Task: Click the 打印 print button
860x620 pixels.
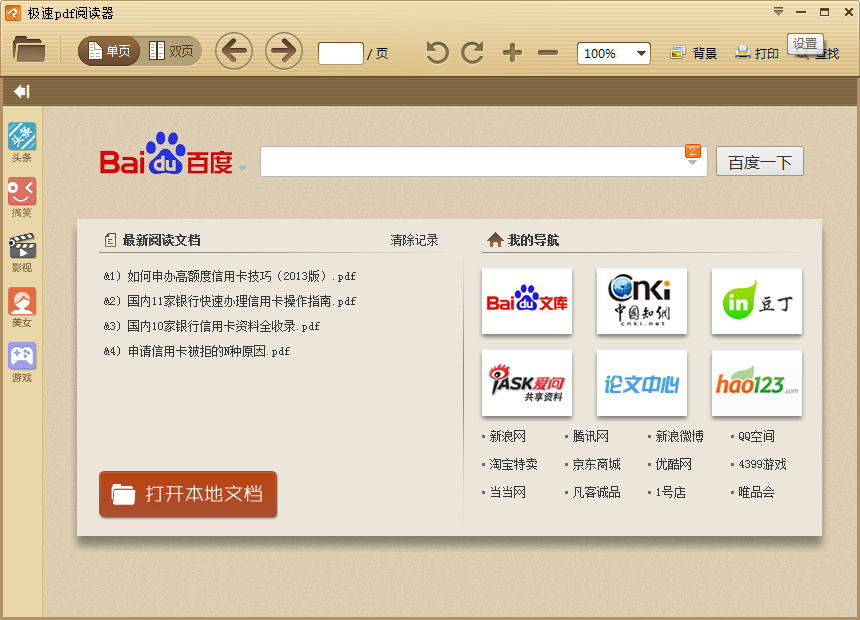Action: (757, 53)
